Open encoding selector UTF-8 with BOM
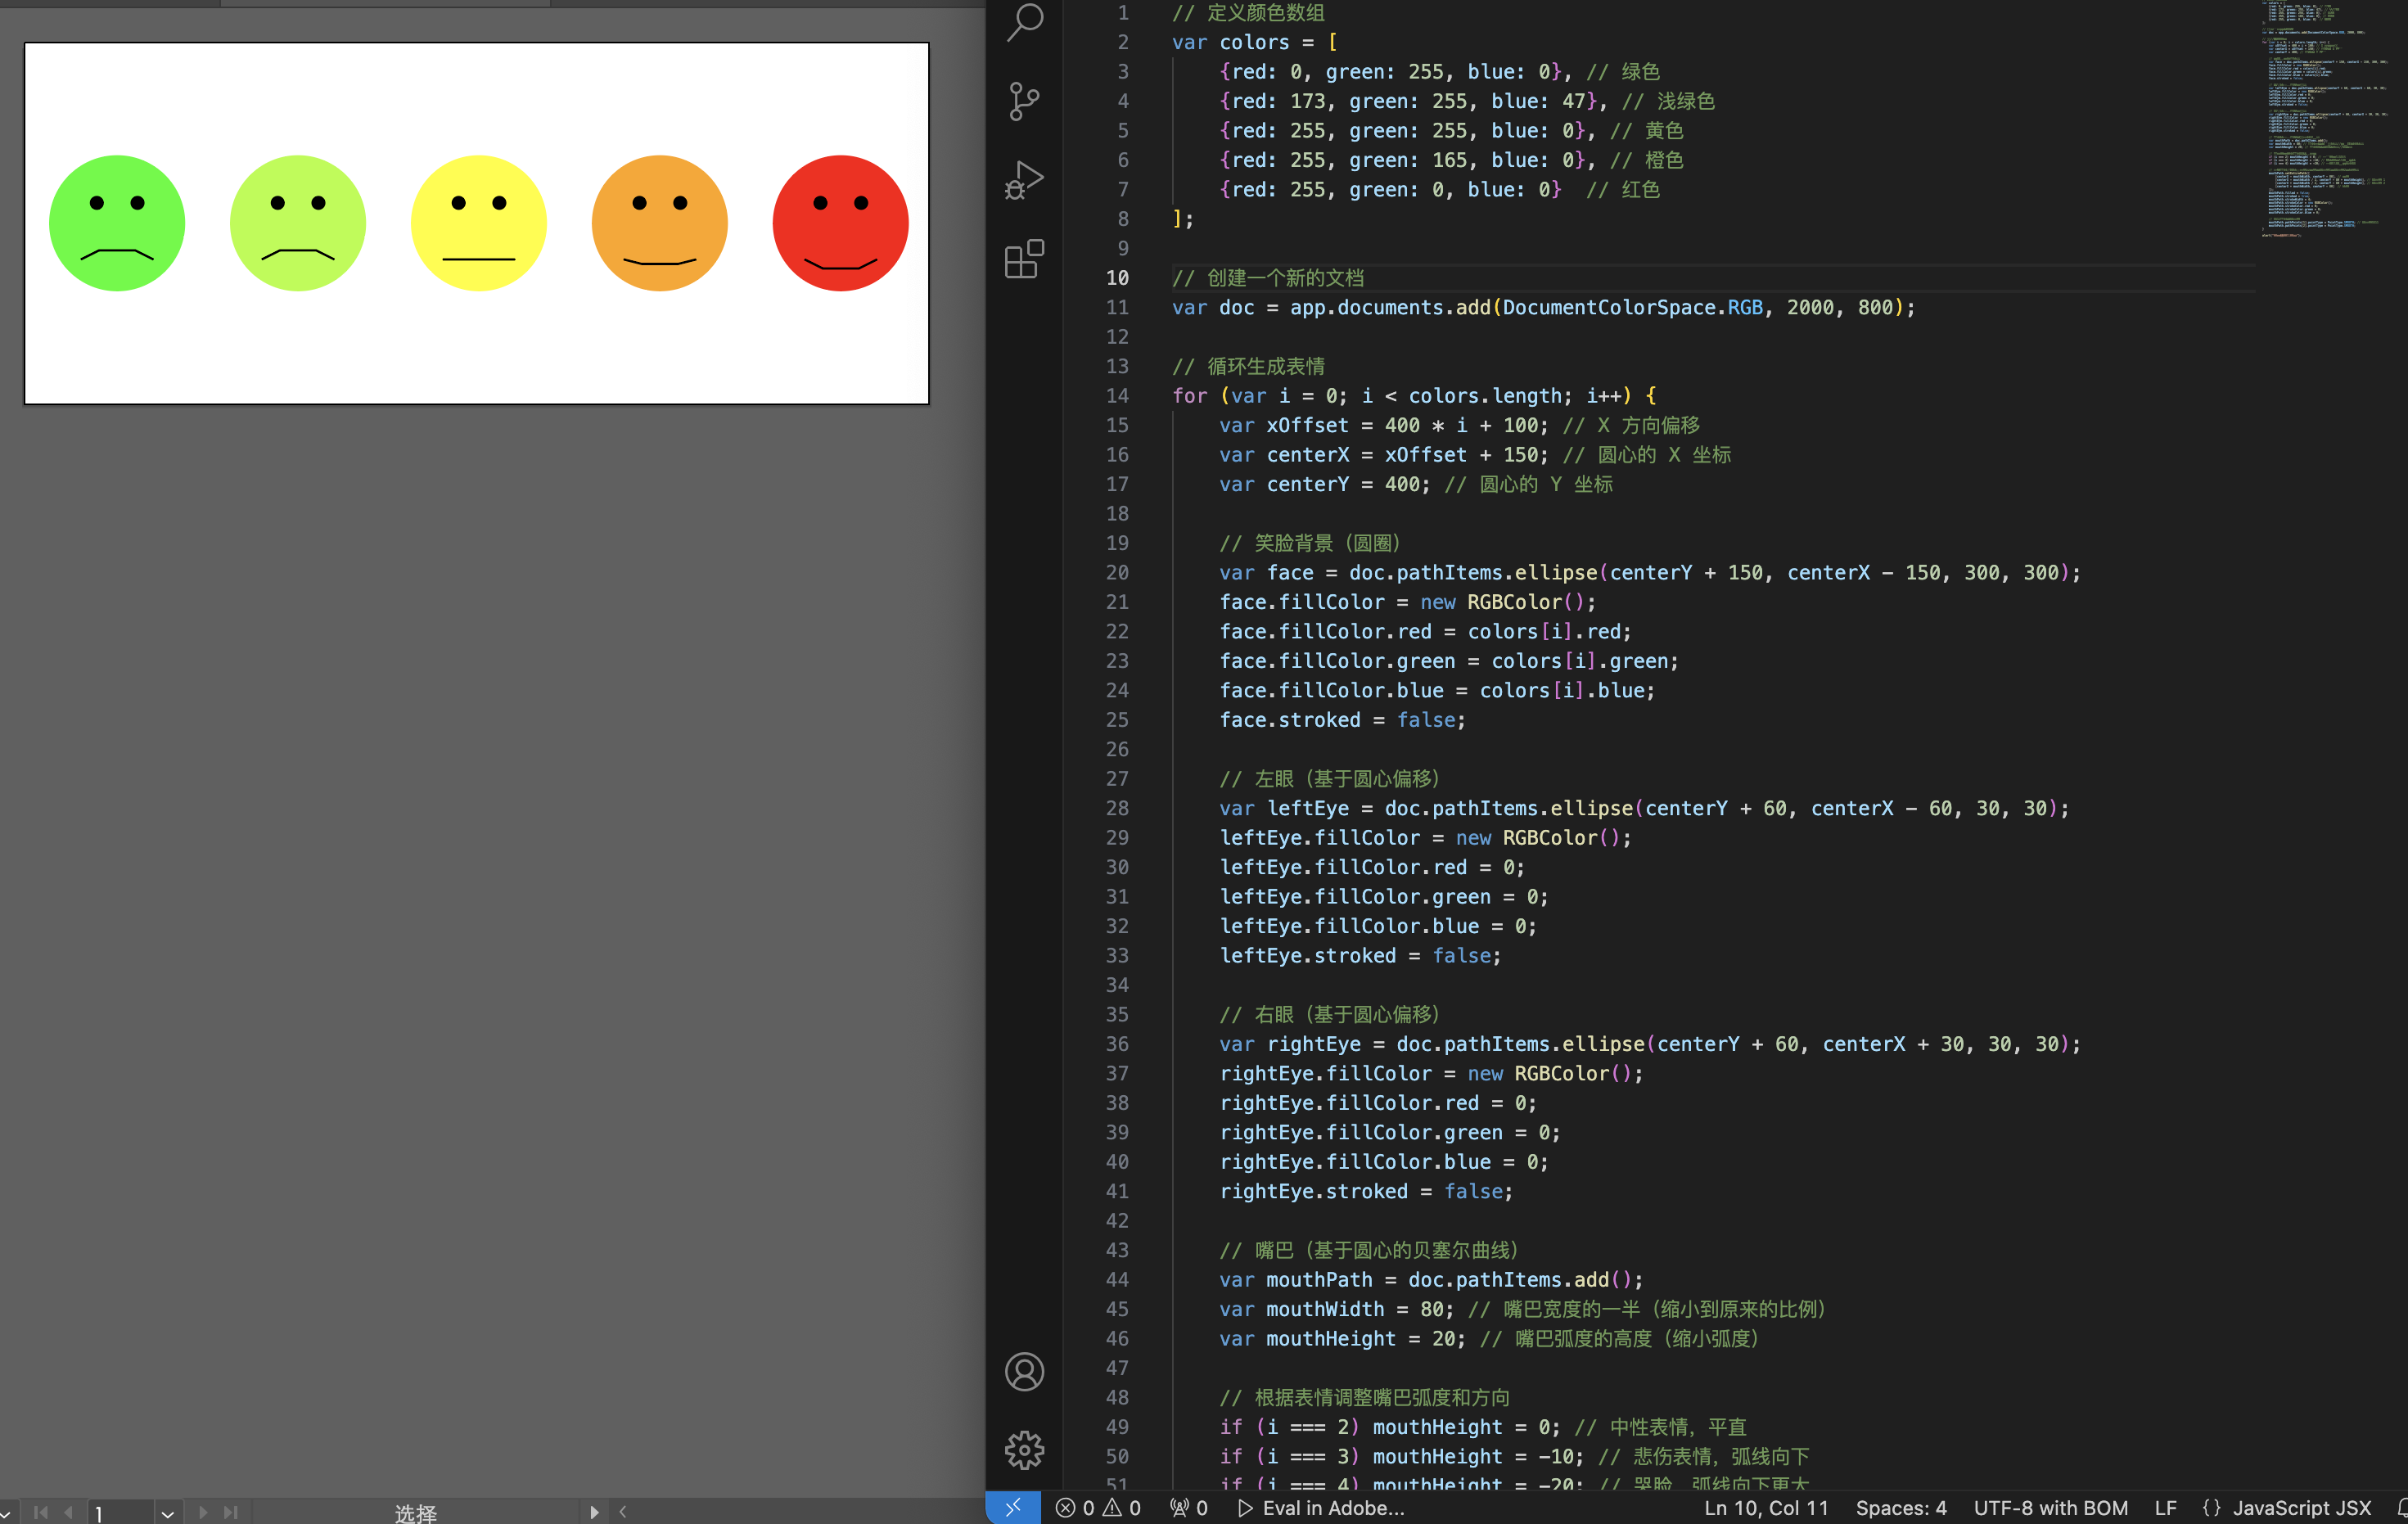The height and width of the screenshot is (1524, 2408). pos(2050,1508)
